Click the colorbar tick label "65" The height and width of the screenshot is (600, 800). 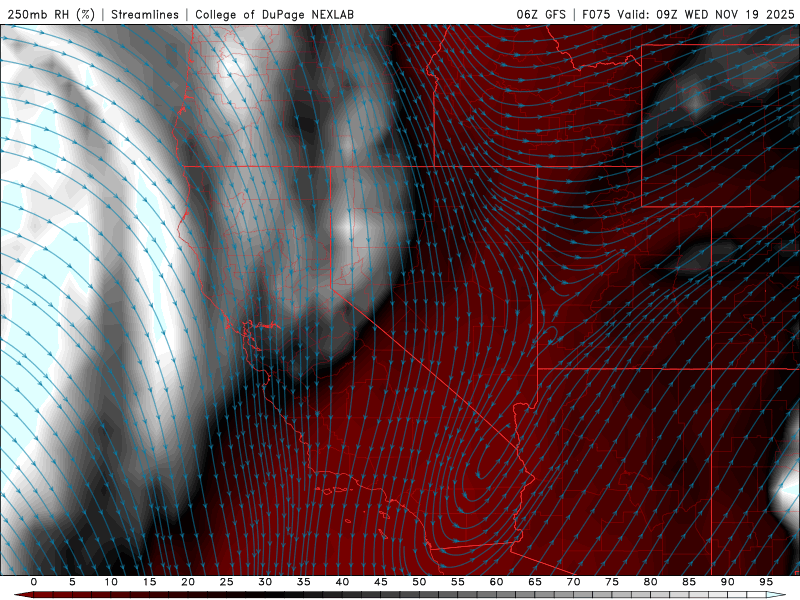(x=535, y=582)
